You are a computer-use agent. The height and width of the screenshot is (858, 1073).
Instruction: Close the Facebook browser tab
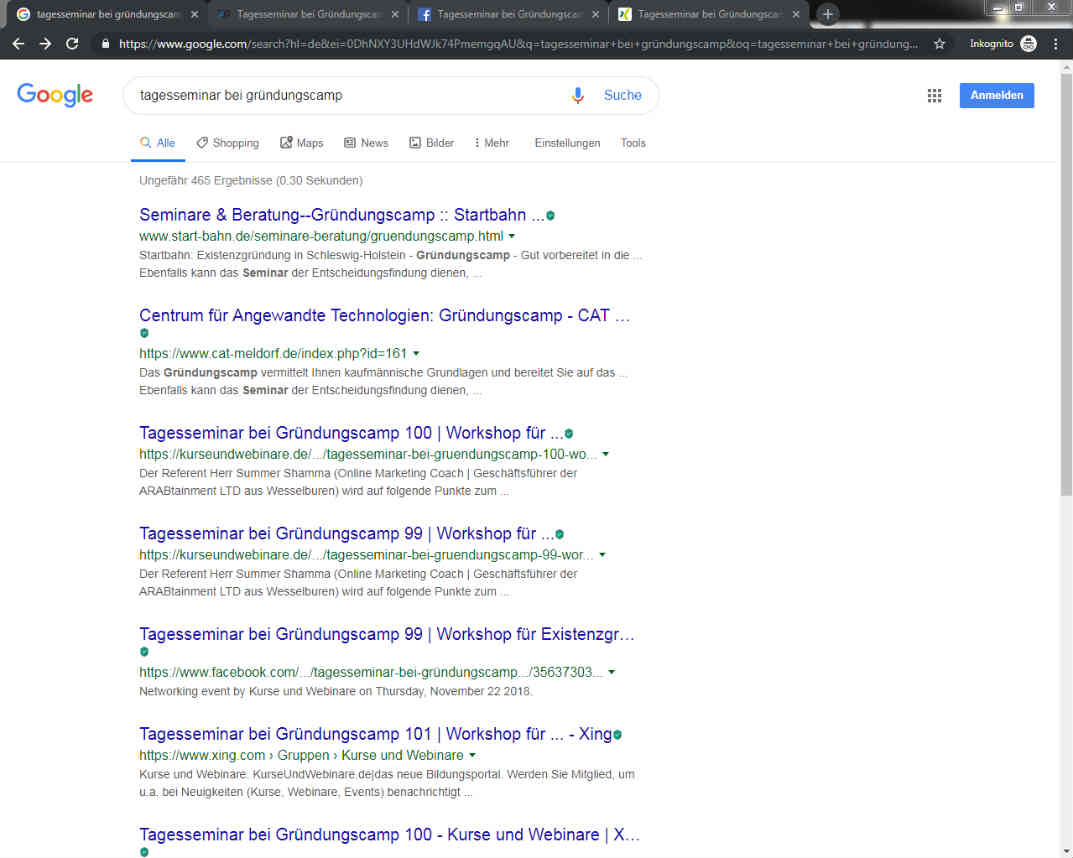(x=595, y=14)
